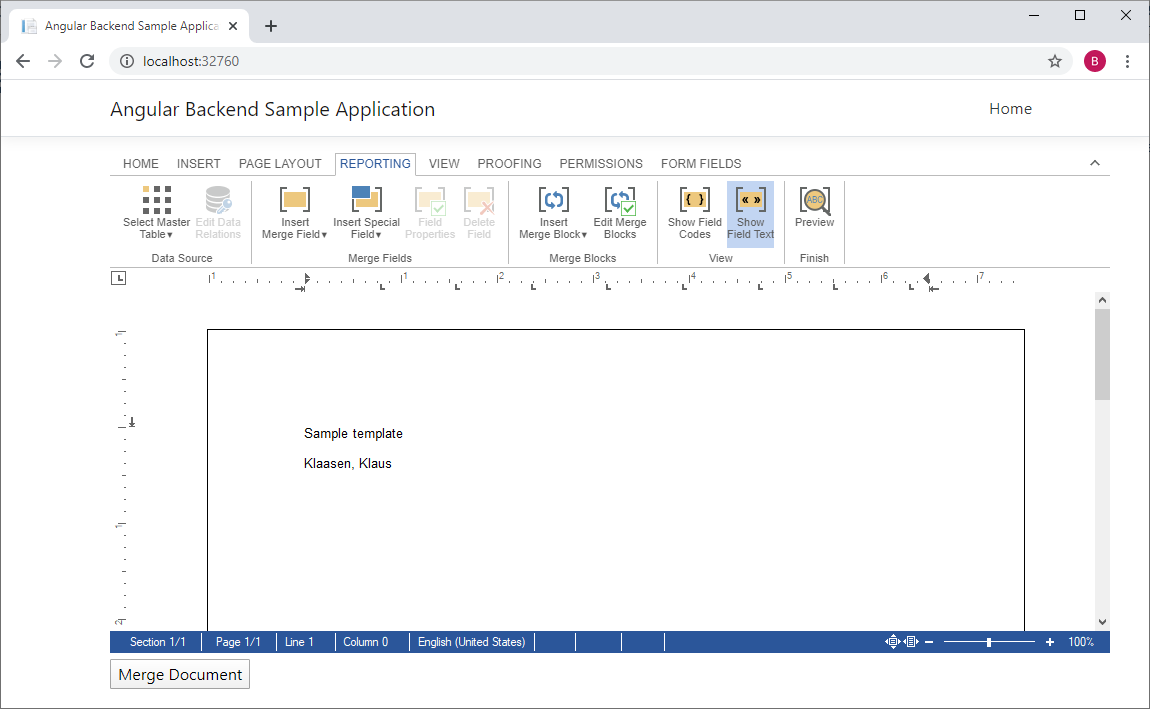Open the Home link in header

click(x=1010, y=109)
